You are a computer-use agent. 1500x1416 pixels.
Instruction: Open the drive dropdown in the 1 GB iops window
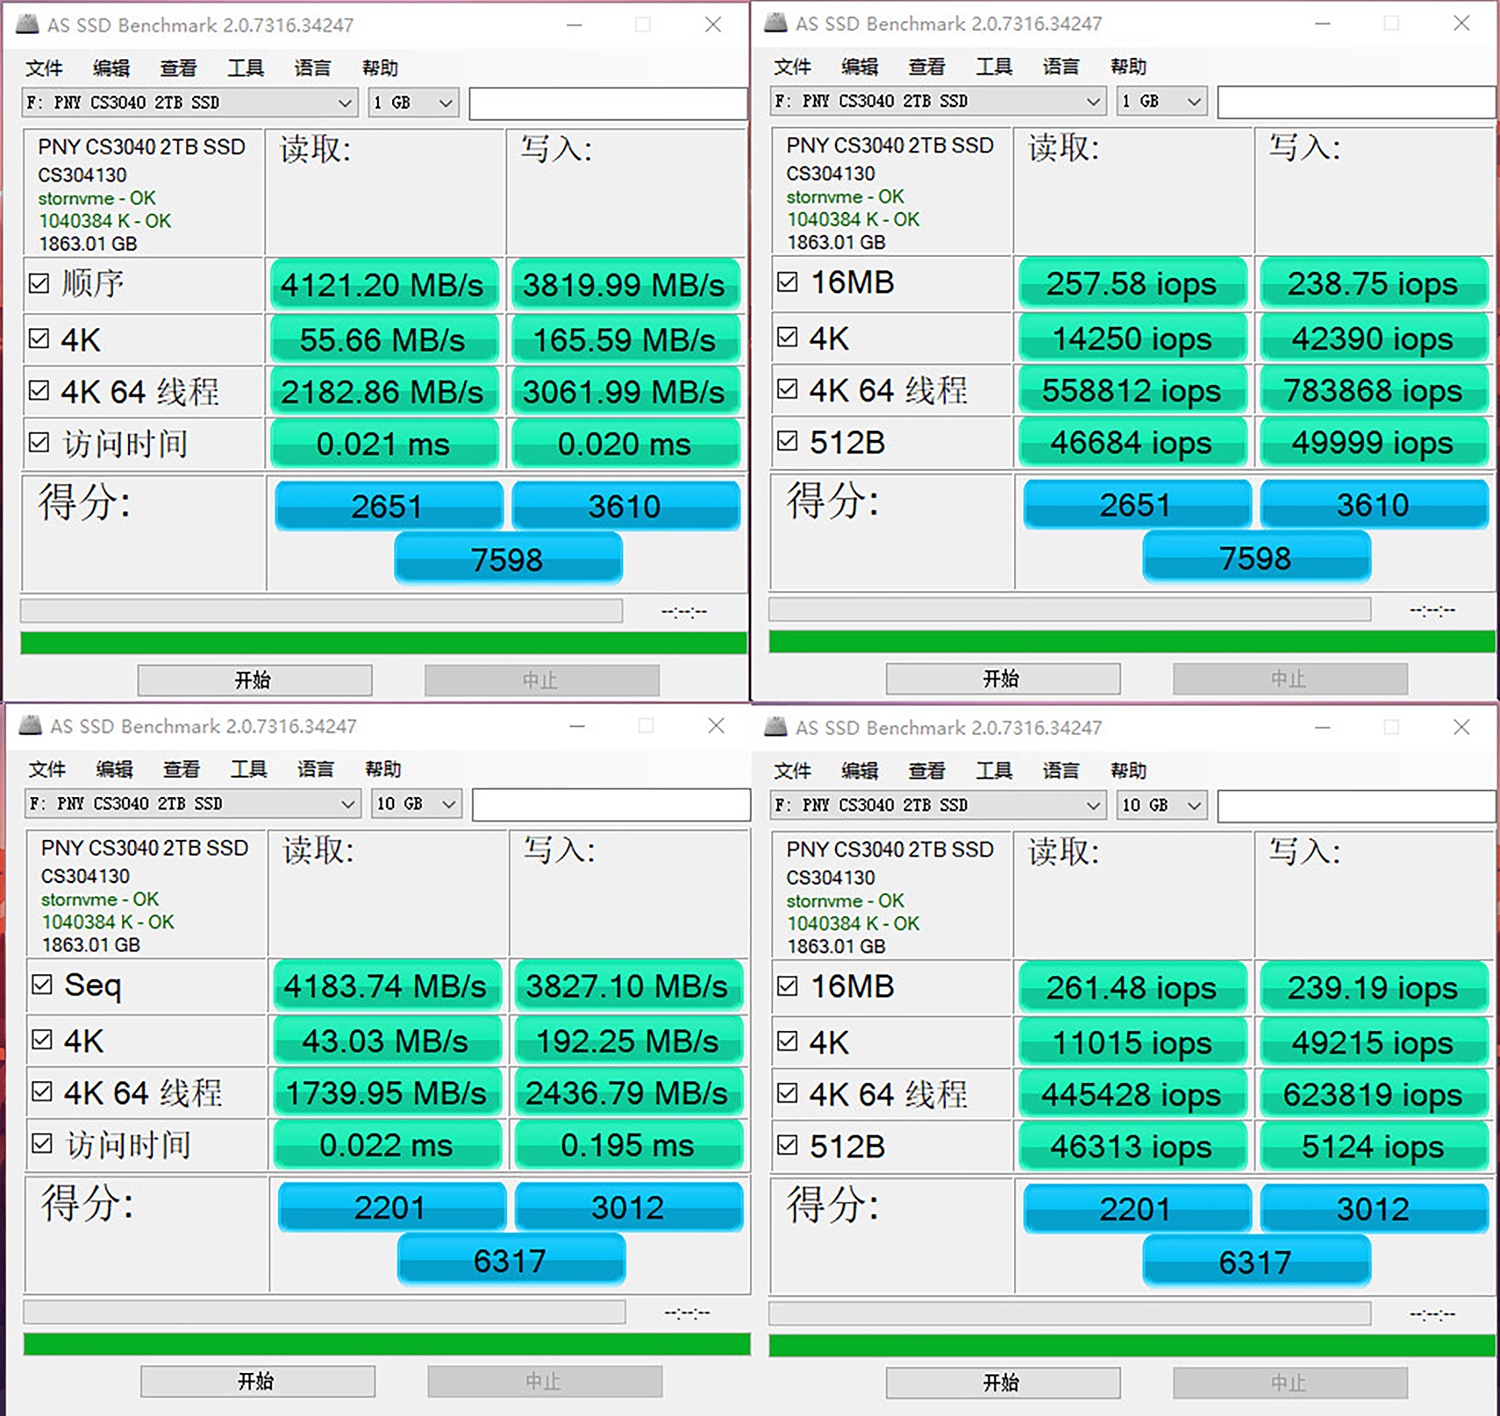(938, 101)
